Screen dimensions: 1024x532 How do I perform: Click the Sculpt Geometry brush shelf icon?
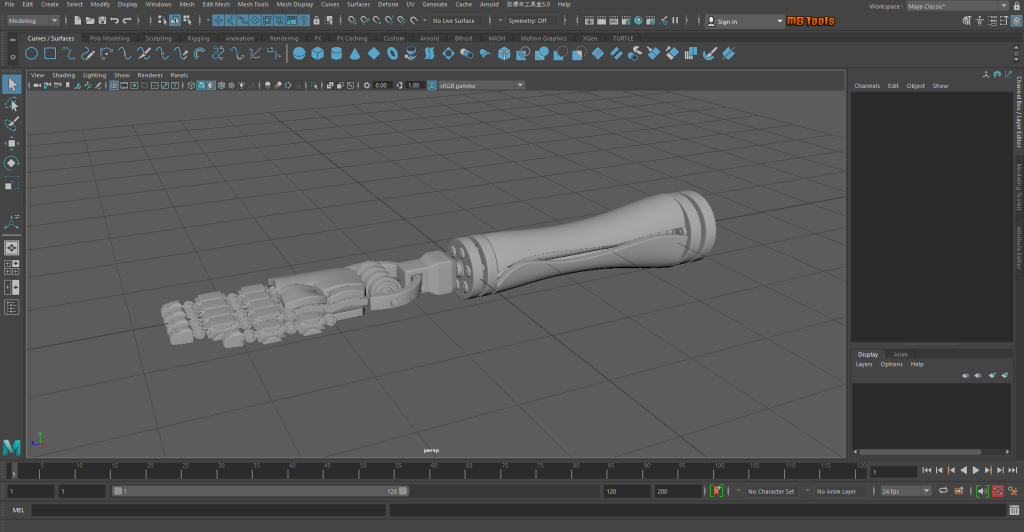click(710, 54)
